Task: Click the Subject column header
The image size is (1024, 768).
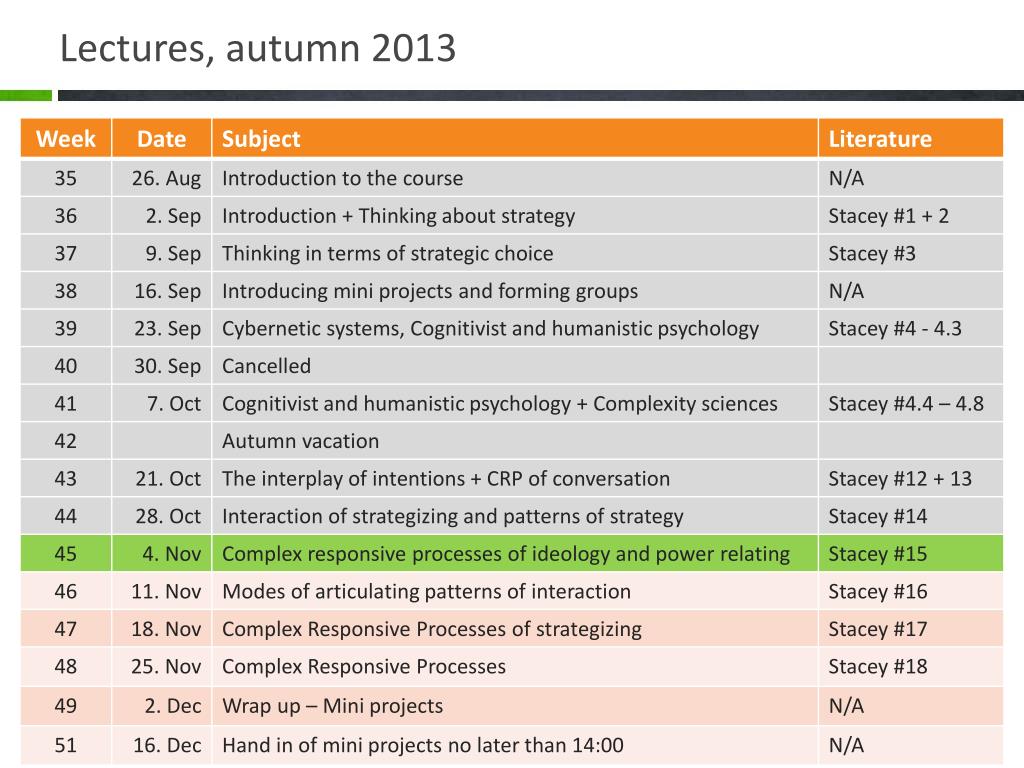Action: (515, 138)
